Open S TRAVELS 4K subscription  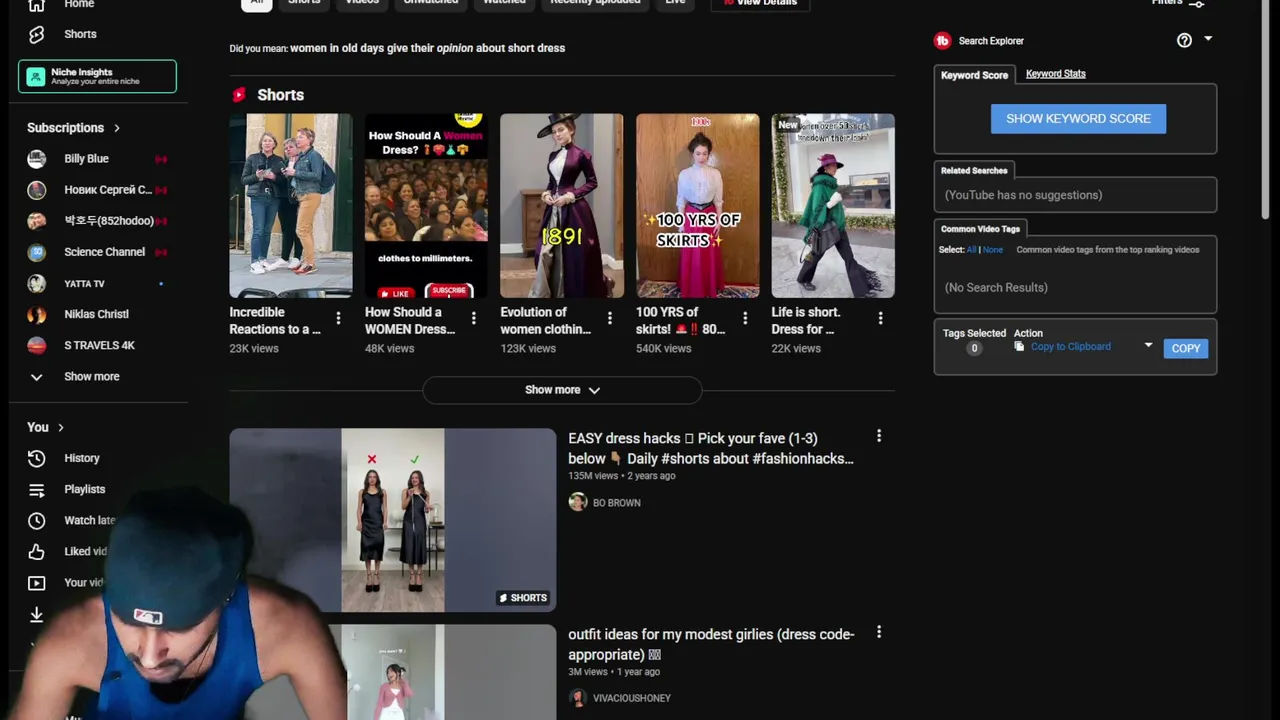[x=97, y=345]
